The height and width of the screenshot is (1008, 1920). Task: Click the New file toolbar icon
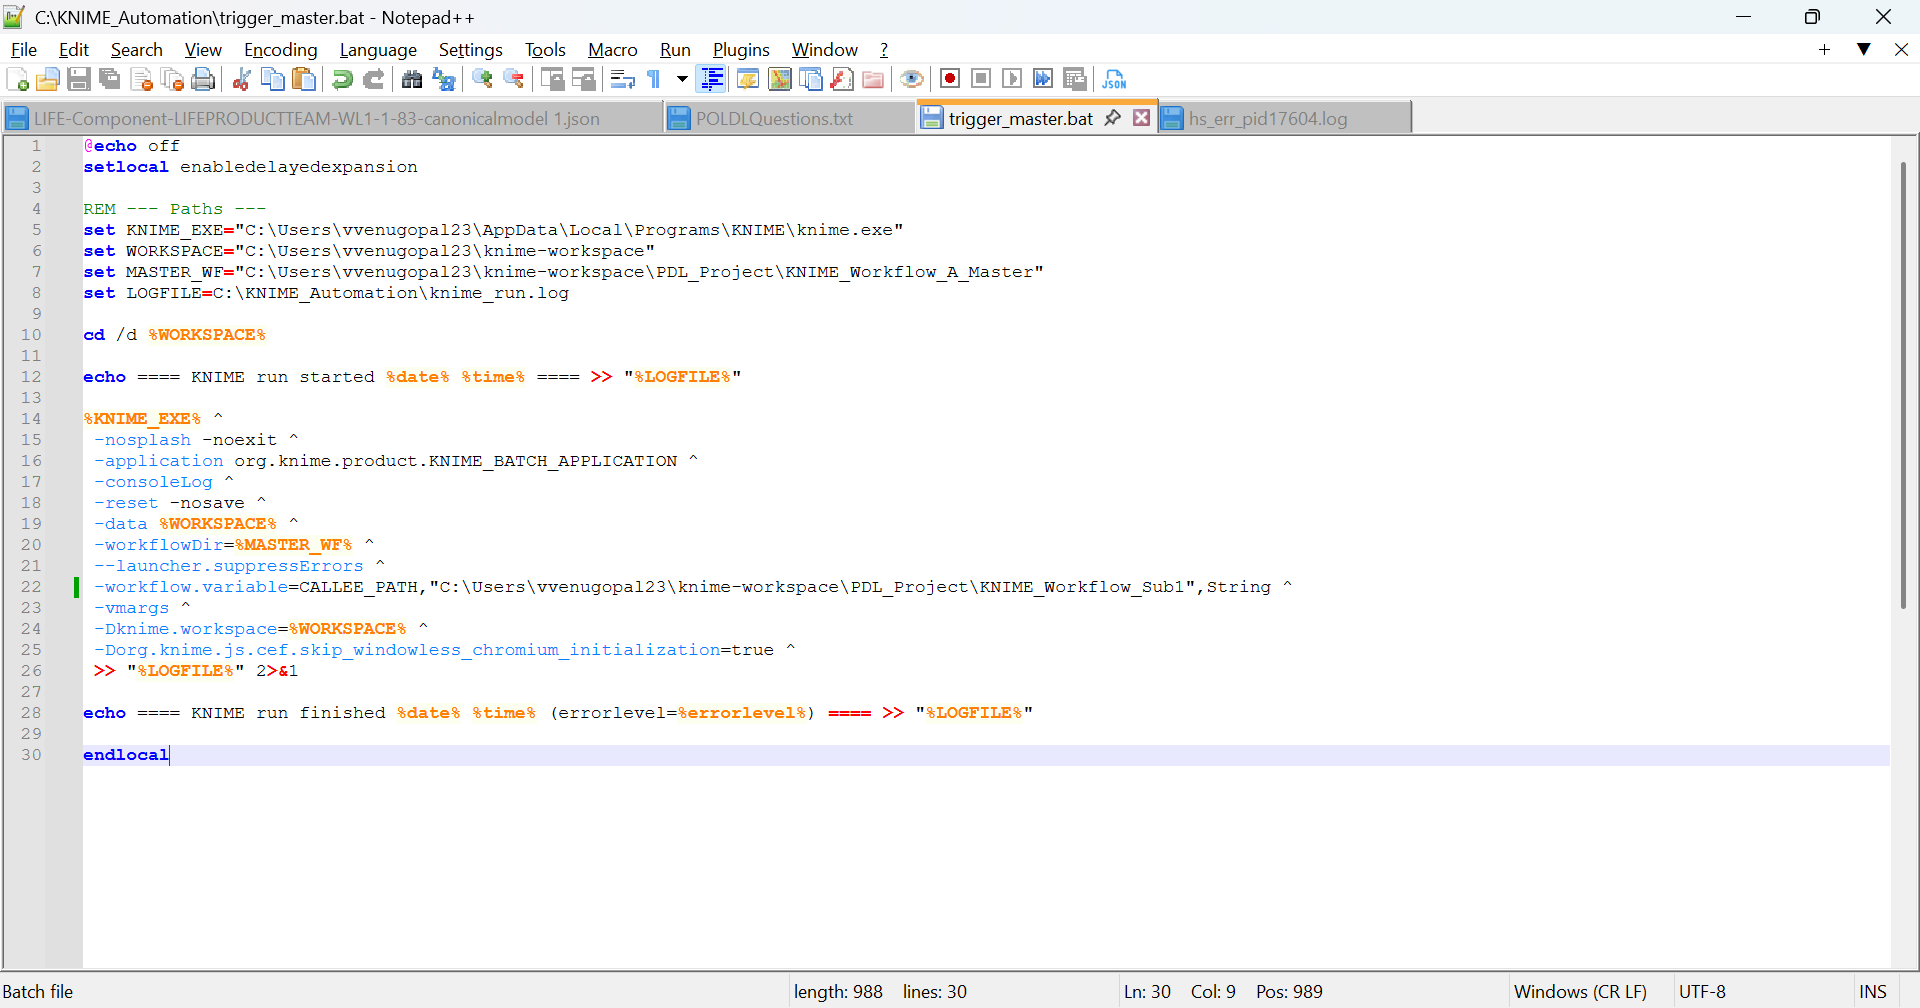click(x=17, y=80)
